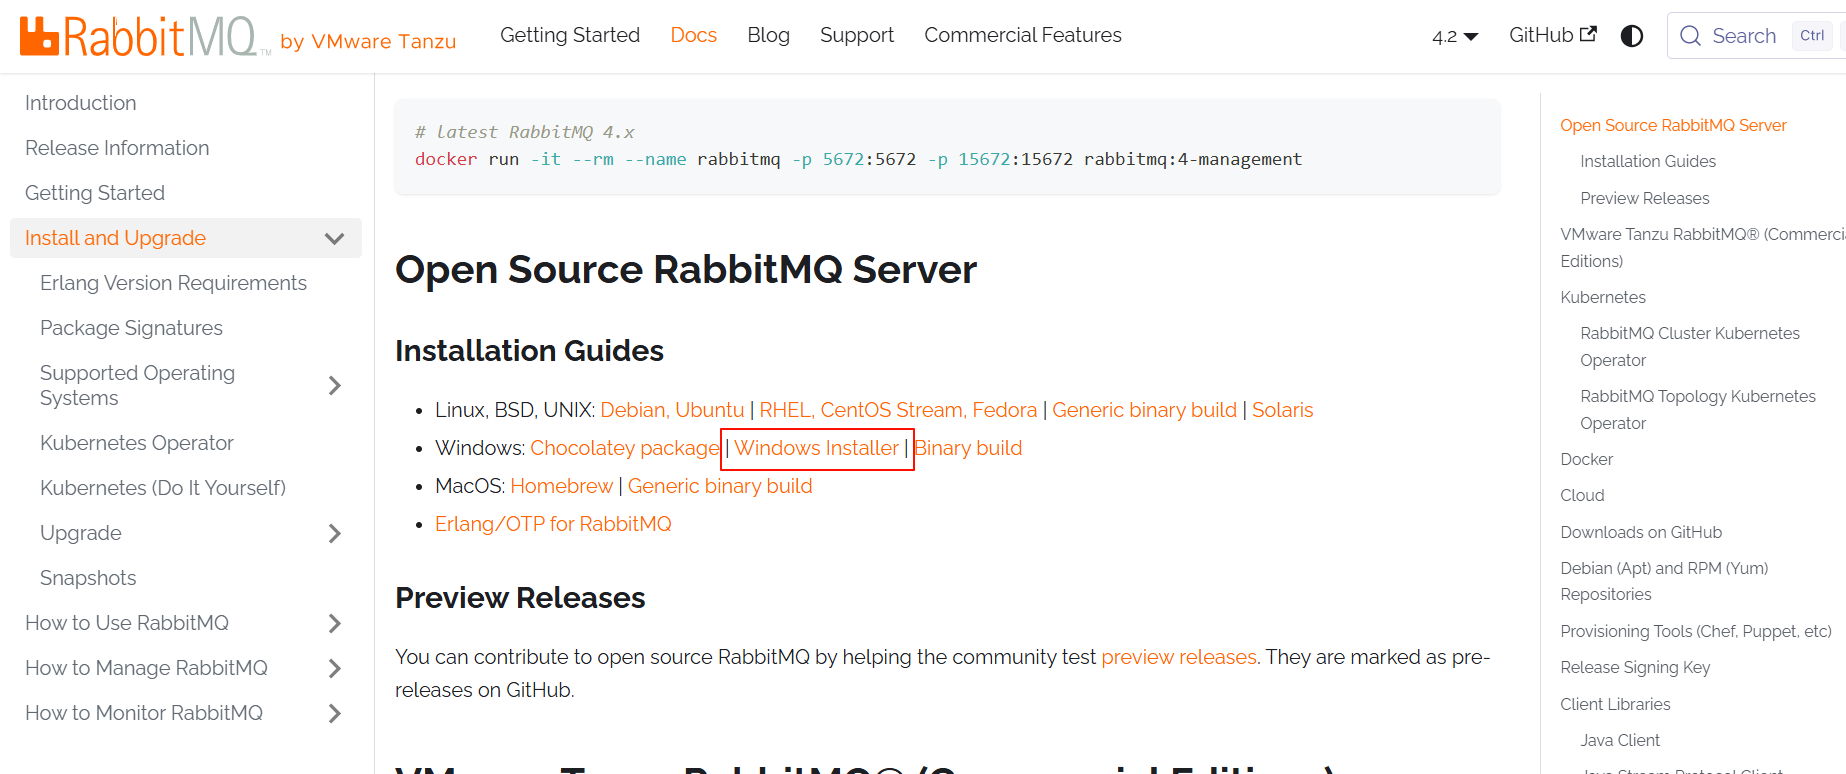Expand the Upgrade sidebar section
The image size is (1846, 774).
(x=335, y=533)
